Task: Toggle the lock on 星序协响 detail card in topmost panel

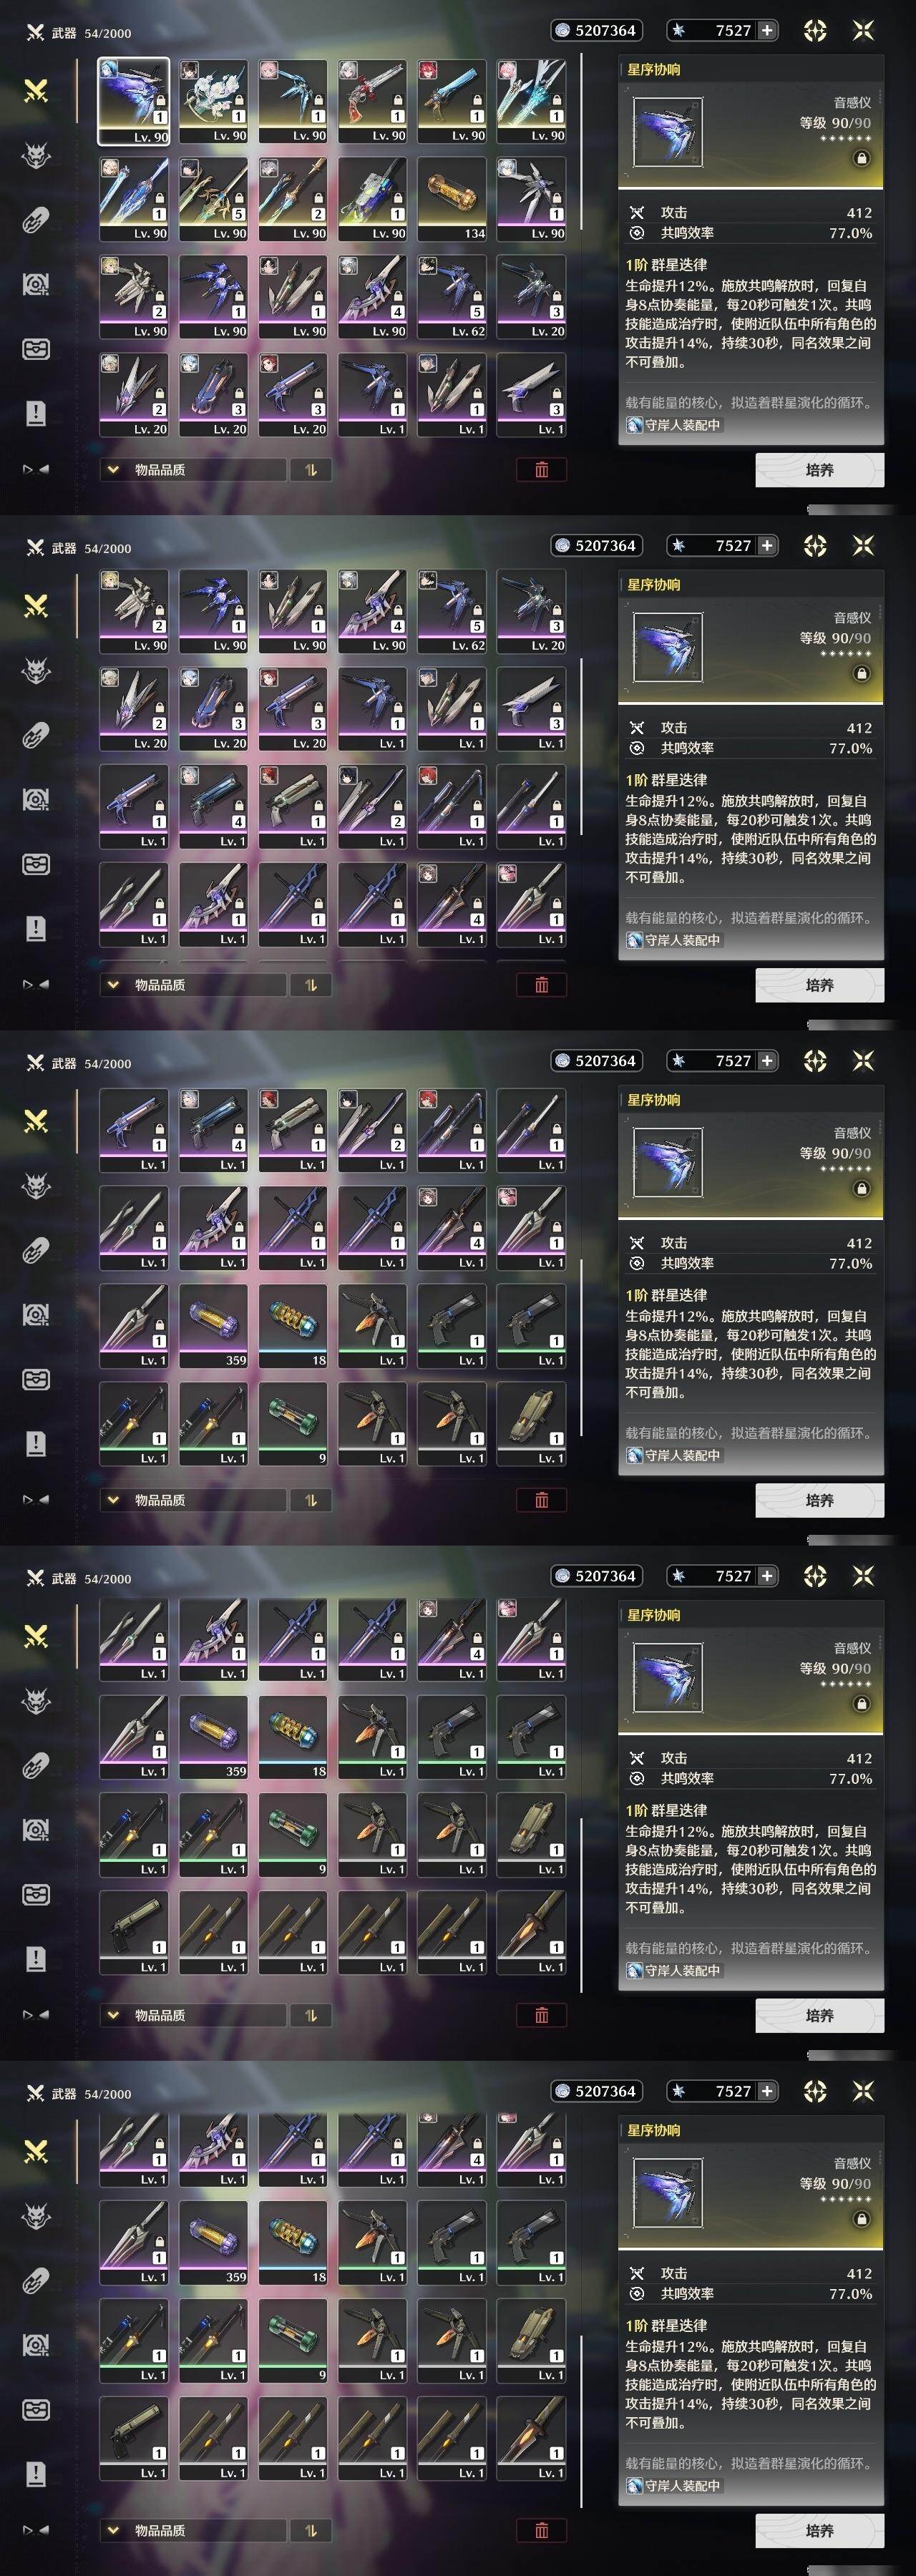Action: tap(861, 158)
